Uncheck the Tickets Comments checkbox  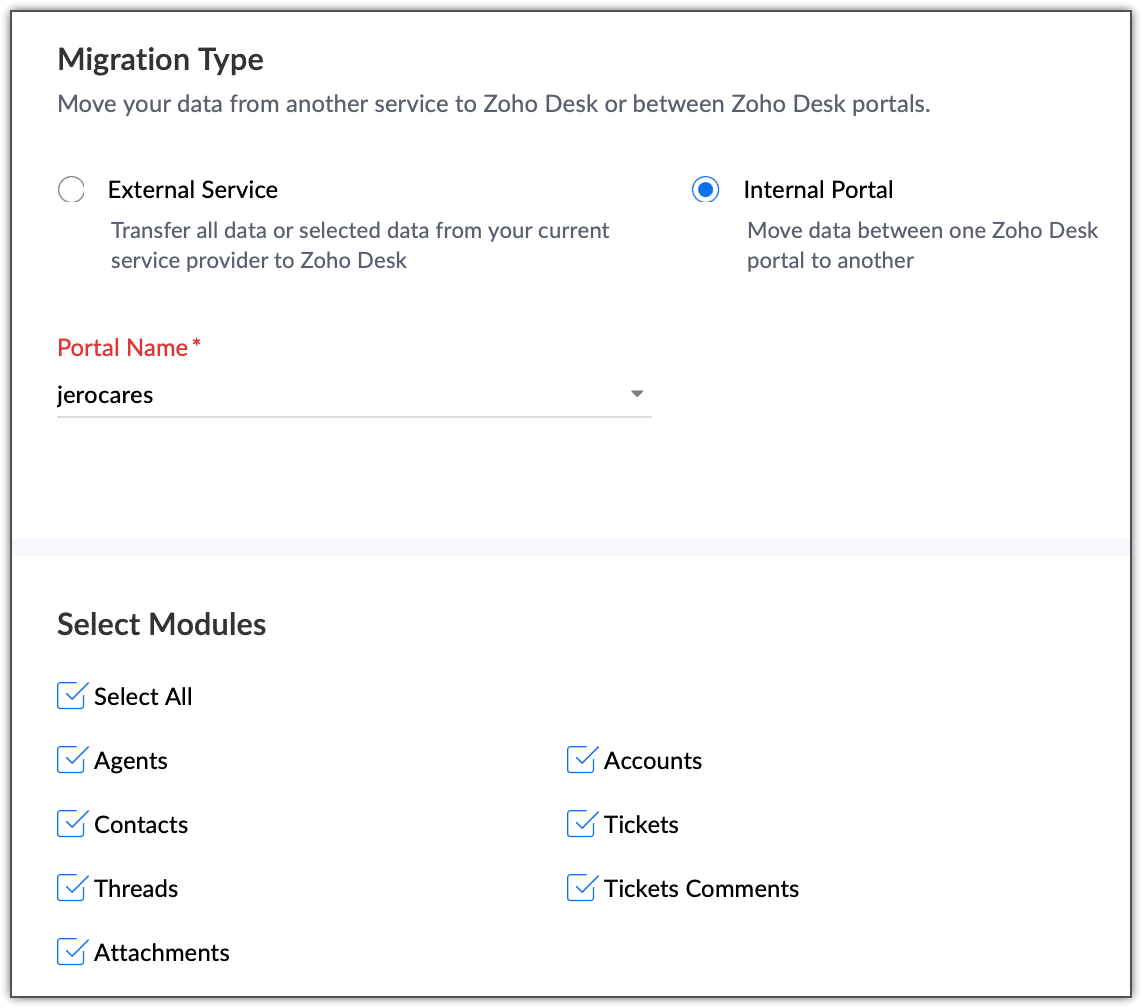(x=581, y=889)
